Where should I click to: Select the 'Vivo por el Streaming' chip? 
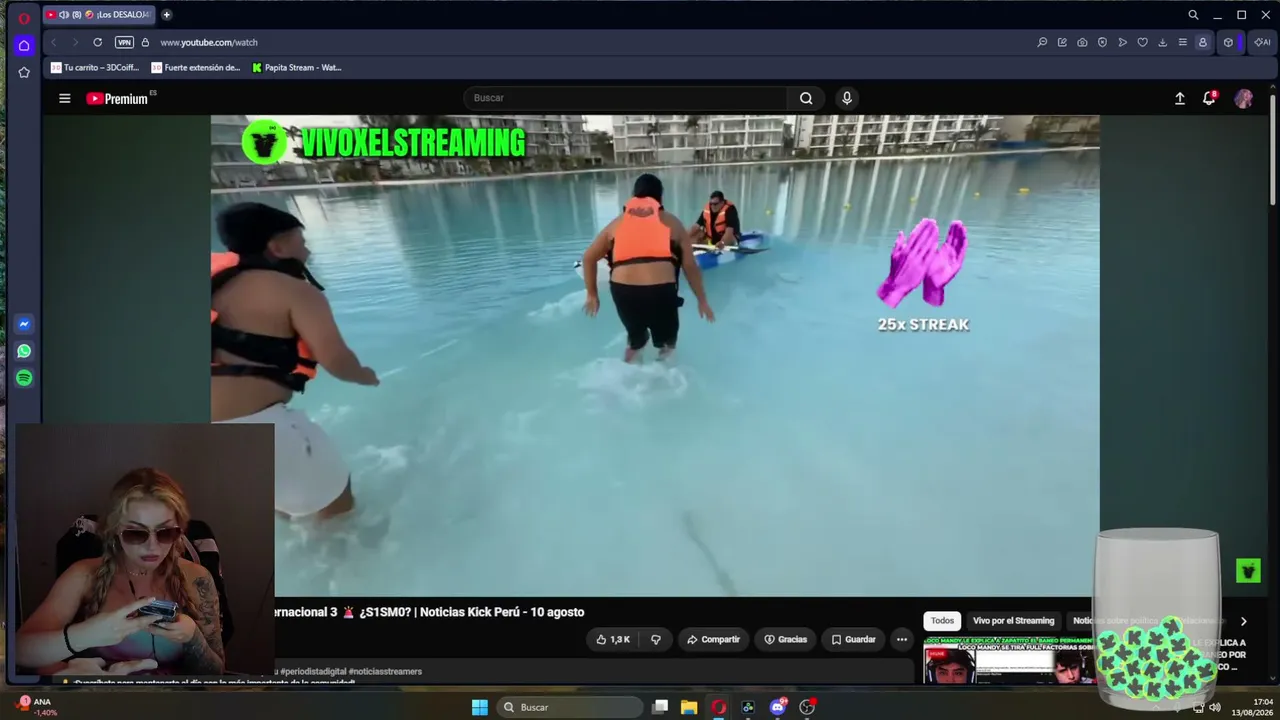point(1014,621)
